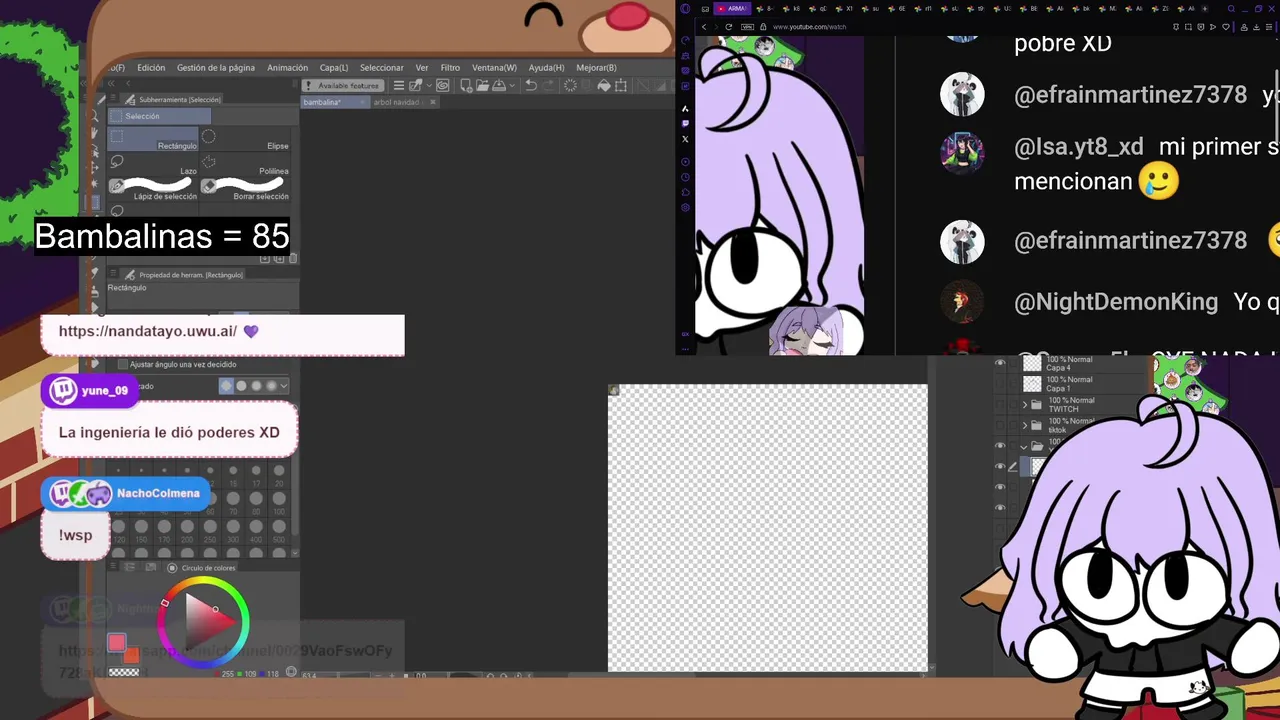1280x720 pixels.
Task: Click the NachoColmena chat username
Action: 158,493
